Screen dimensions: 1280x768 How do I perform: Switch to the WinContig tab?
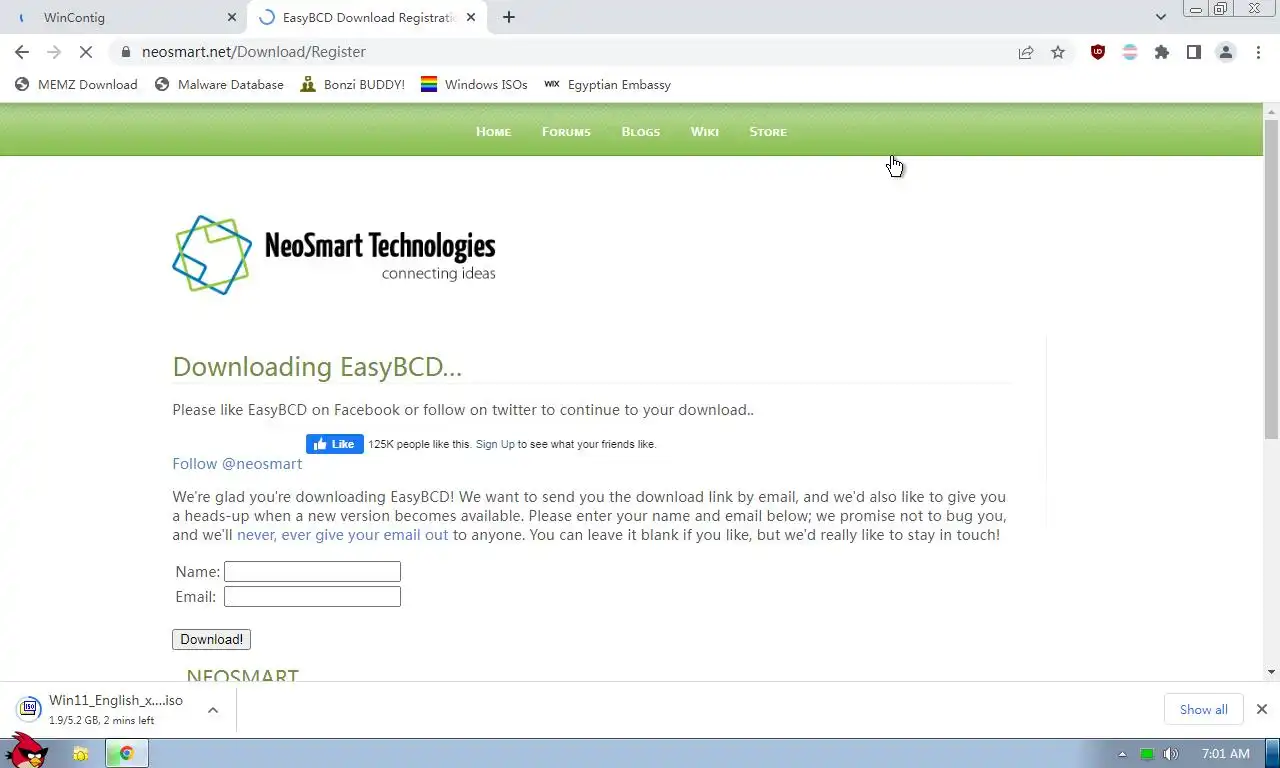[x=125, y=17]
